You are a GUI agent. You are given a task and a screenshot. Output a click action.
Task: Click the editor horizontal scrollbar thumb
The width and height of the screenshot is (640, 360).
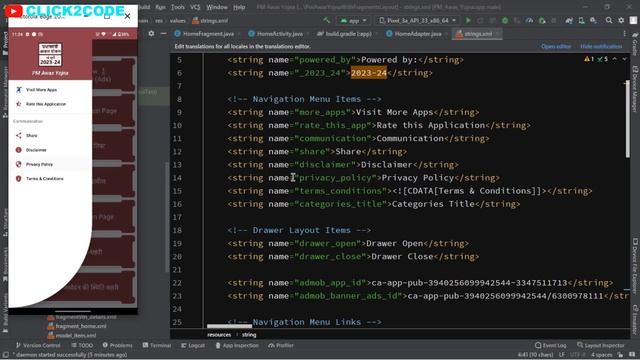click(x=229, y=326)
